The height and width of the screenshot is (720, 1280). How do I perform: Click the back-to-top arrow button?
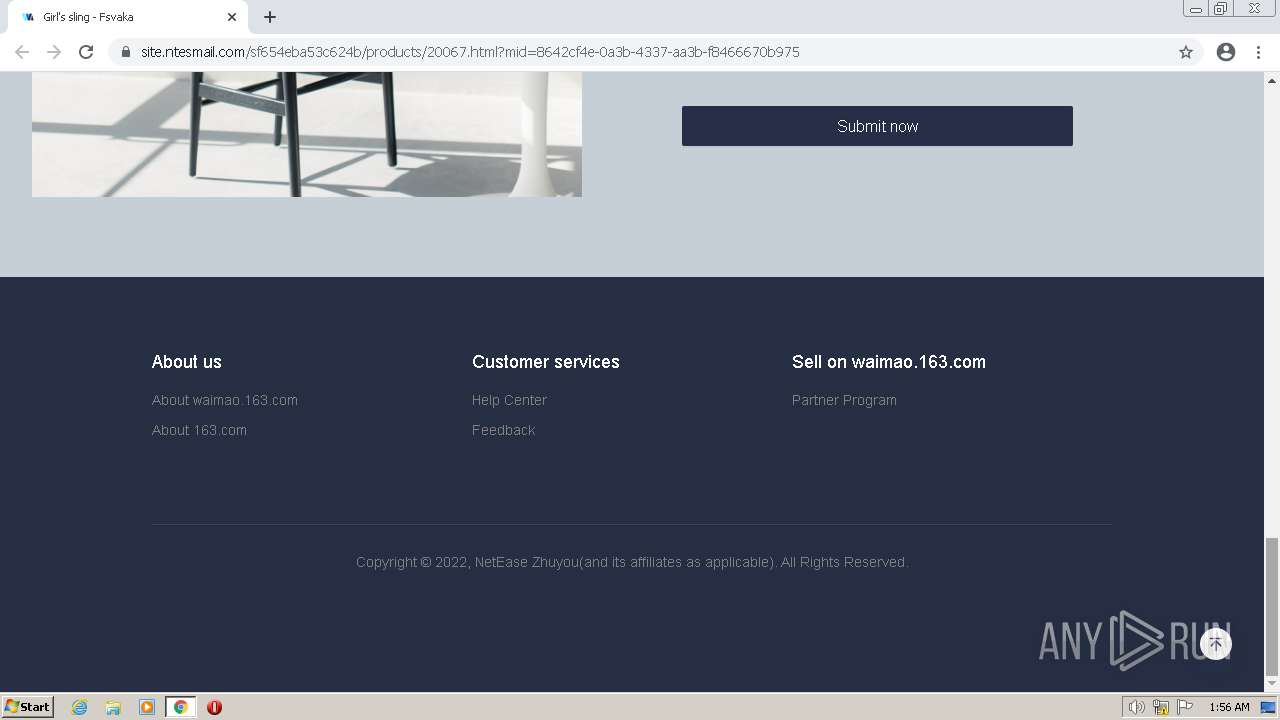[x=1216, y=644]
